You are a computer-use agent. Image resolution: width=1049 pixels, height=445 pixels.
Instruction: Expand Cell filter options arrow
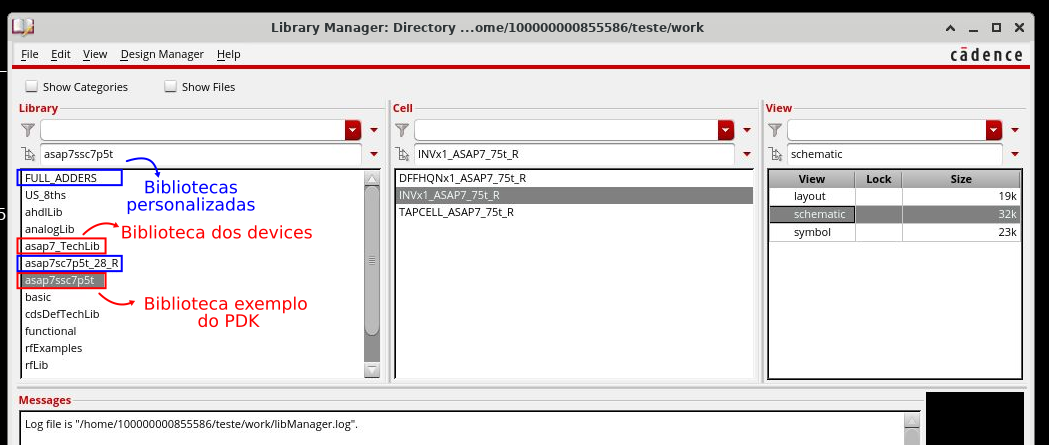[747, 130]
